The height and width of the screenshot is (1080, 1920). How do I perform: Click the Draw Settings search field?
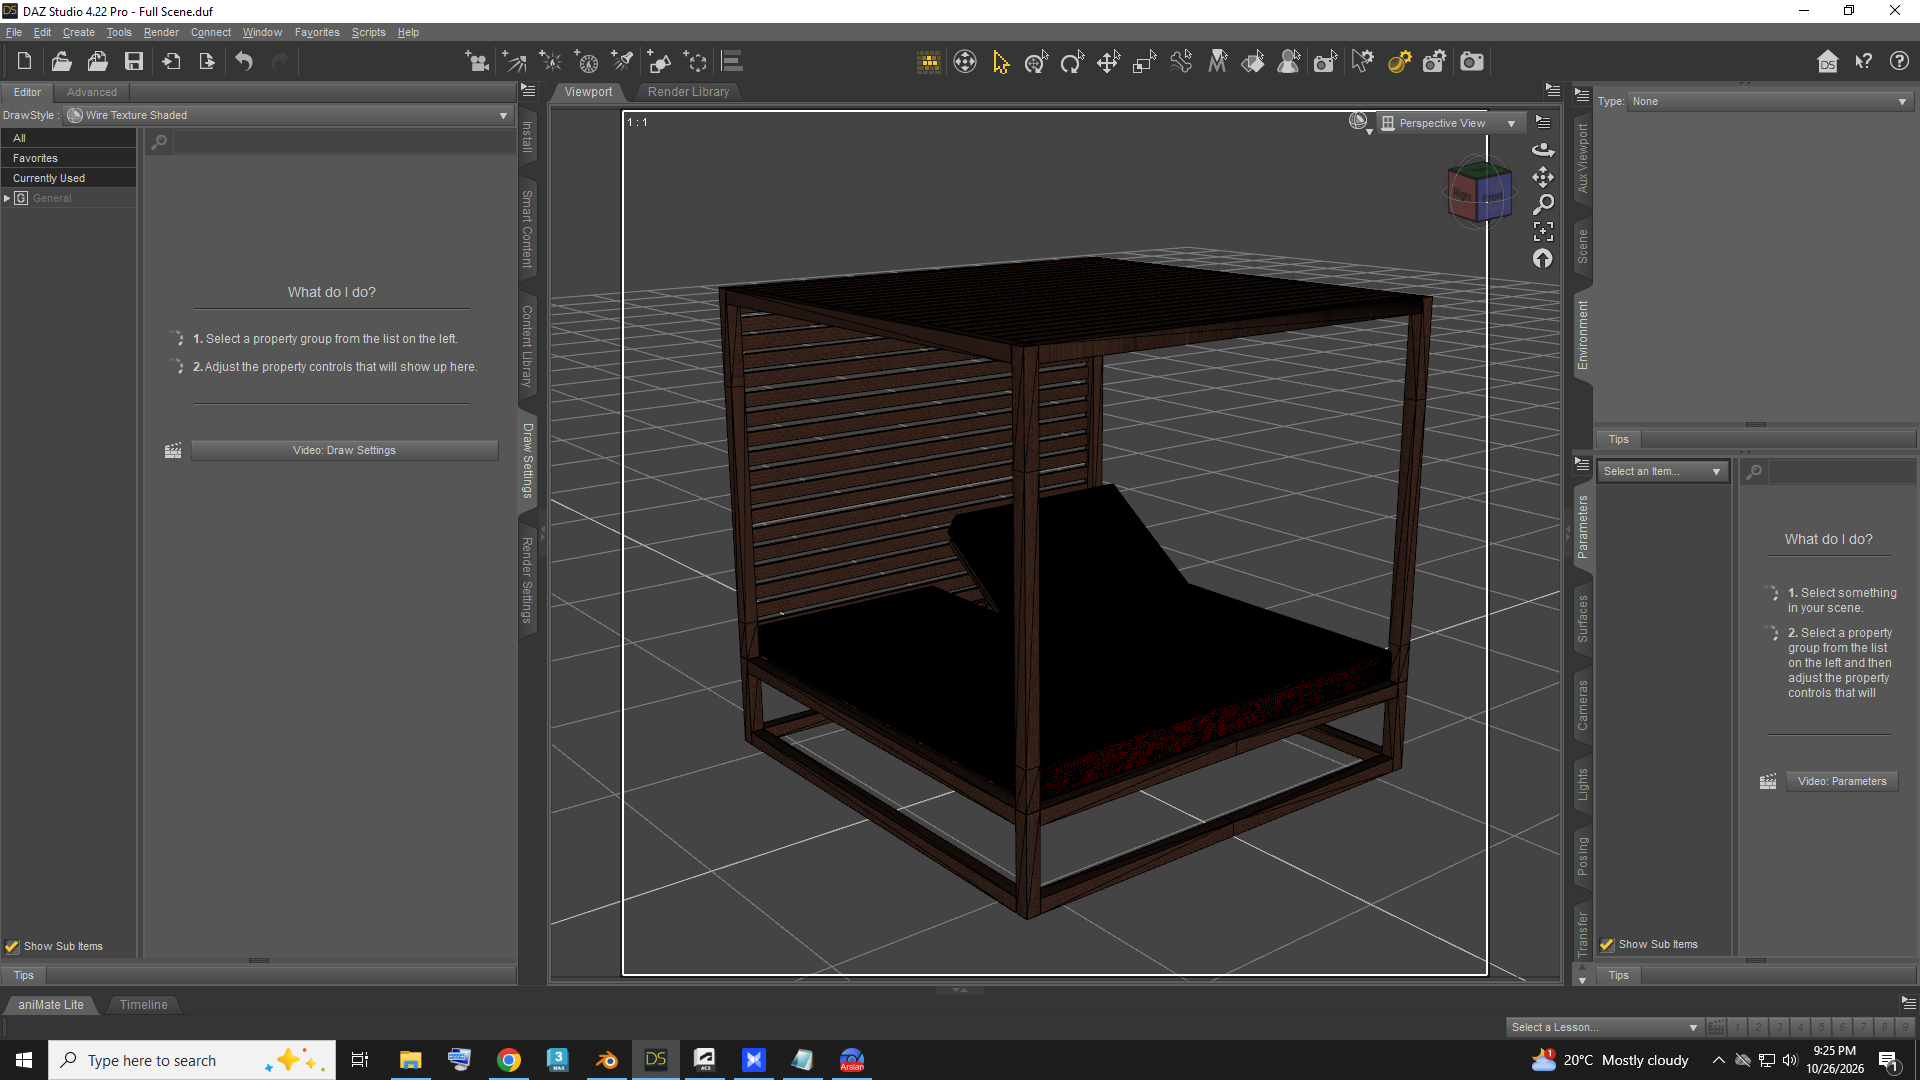click(x=344, y=143)
